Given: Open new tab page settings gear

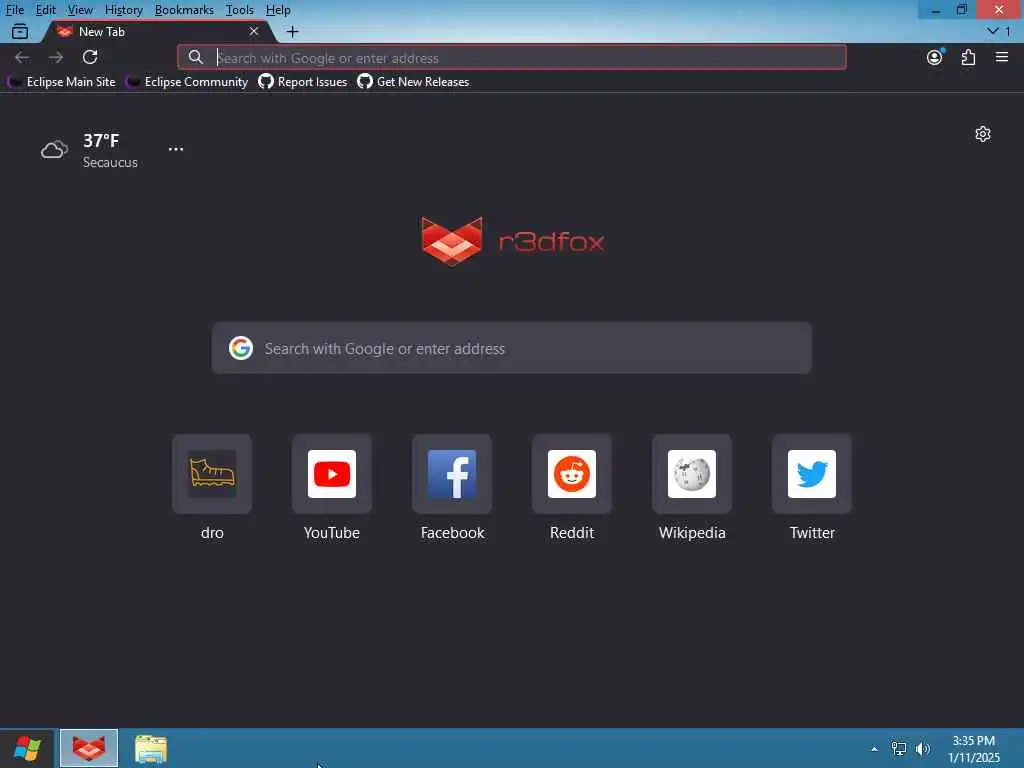Looking at the screenshot, I should [x=983, y=134].
